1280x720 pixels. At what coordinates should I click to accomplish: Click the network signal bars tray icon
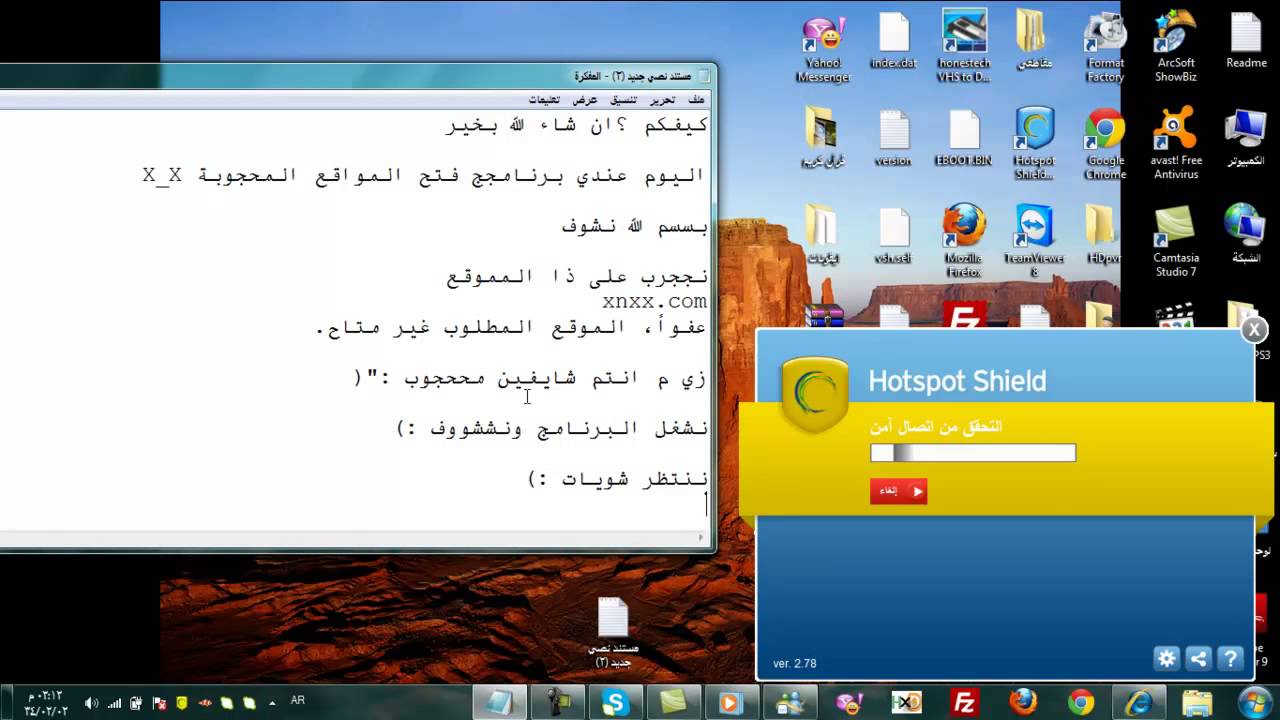click(x=114, y=703)
